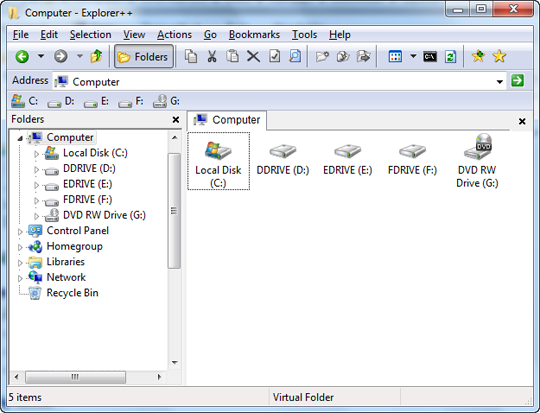Collapse the Computer tree node
540x413 pixels.
[20, 138]
